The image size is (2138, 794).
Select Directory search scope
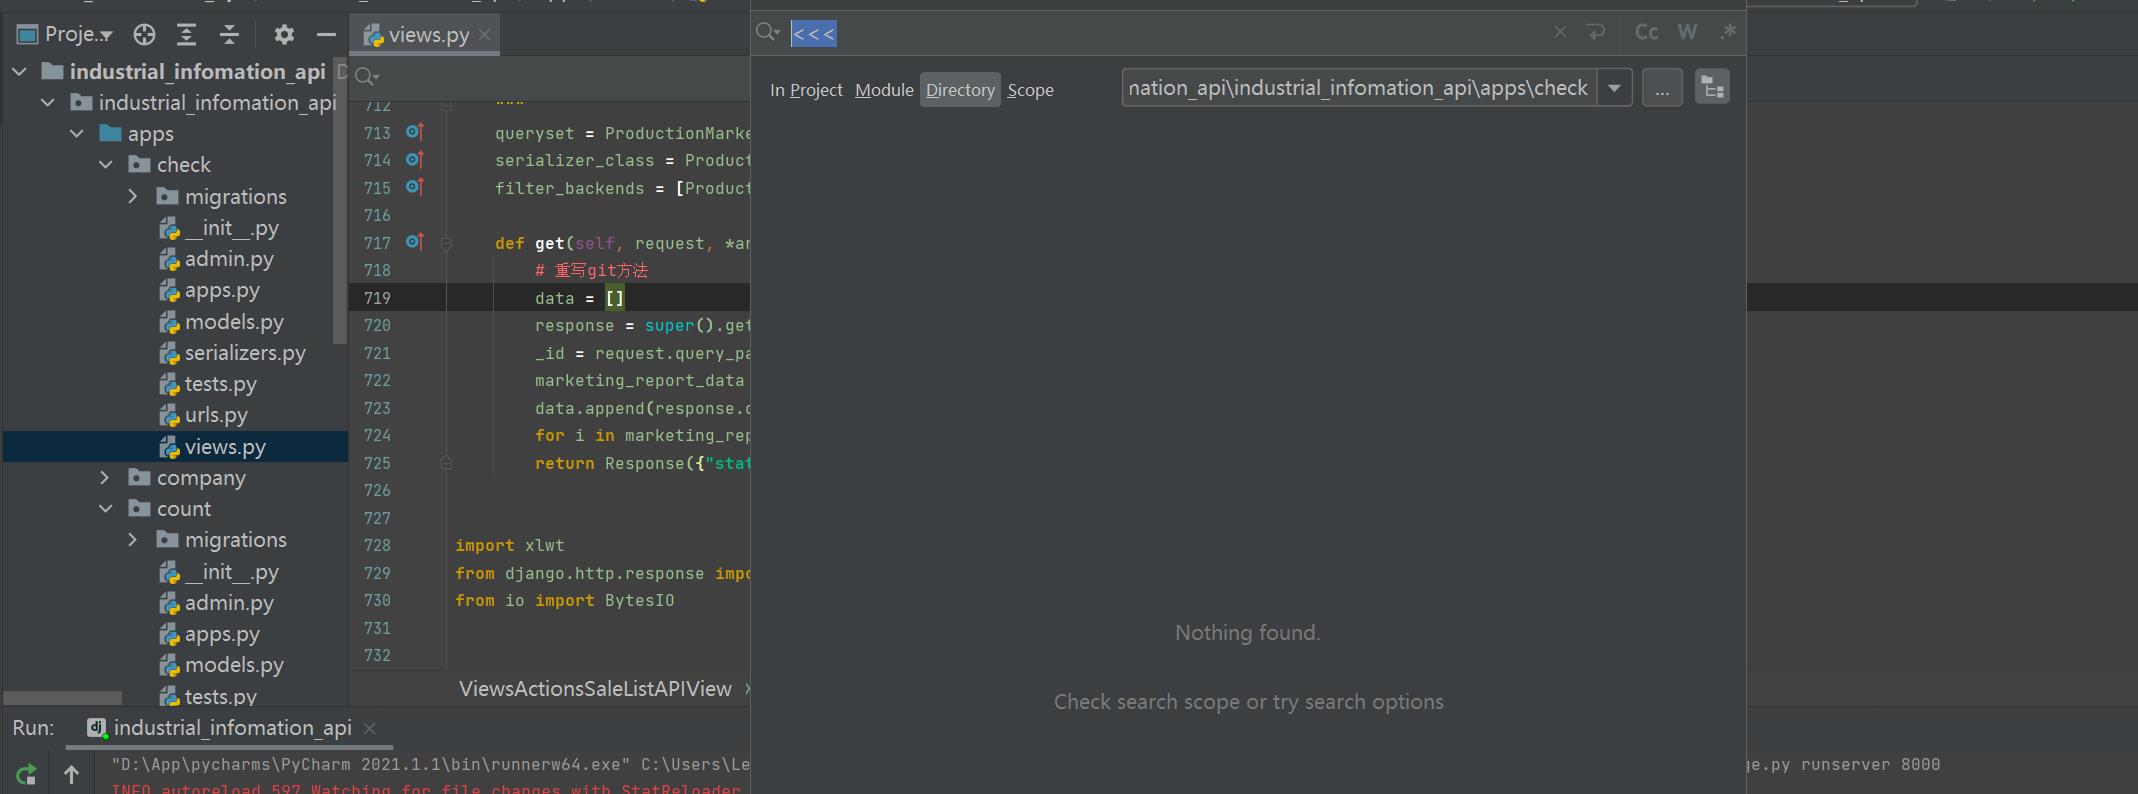960,90
